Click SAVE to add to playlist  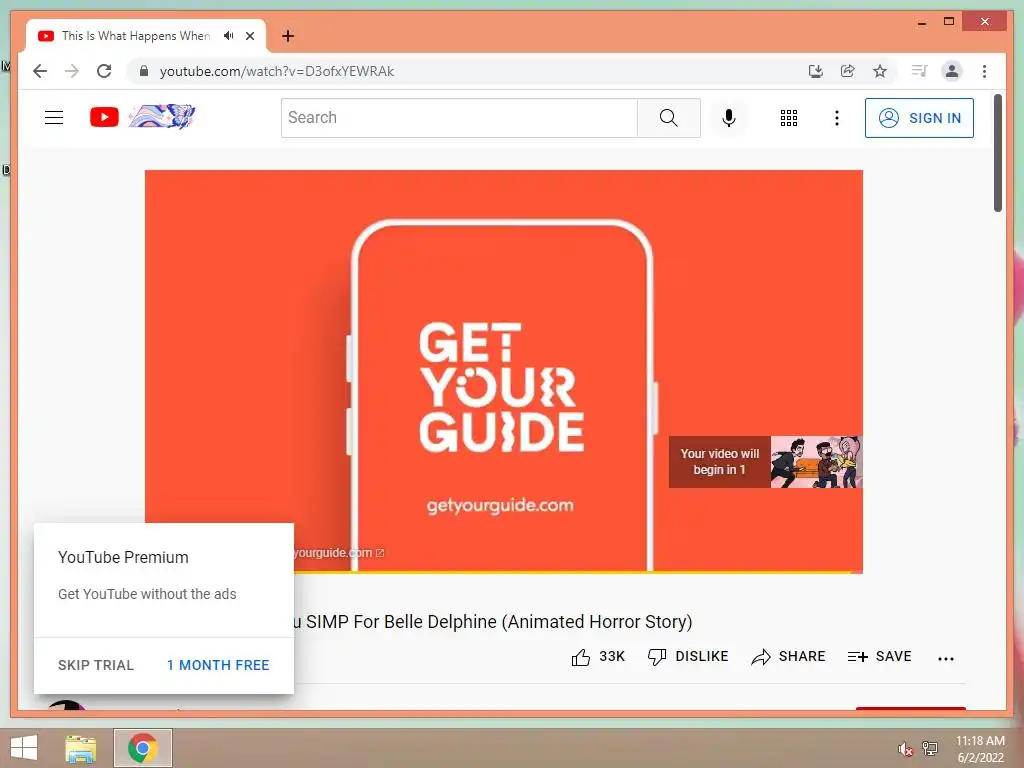tap(879, 657)
